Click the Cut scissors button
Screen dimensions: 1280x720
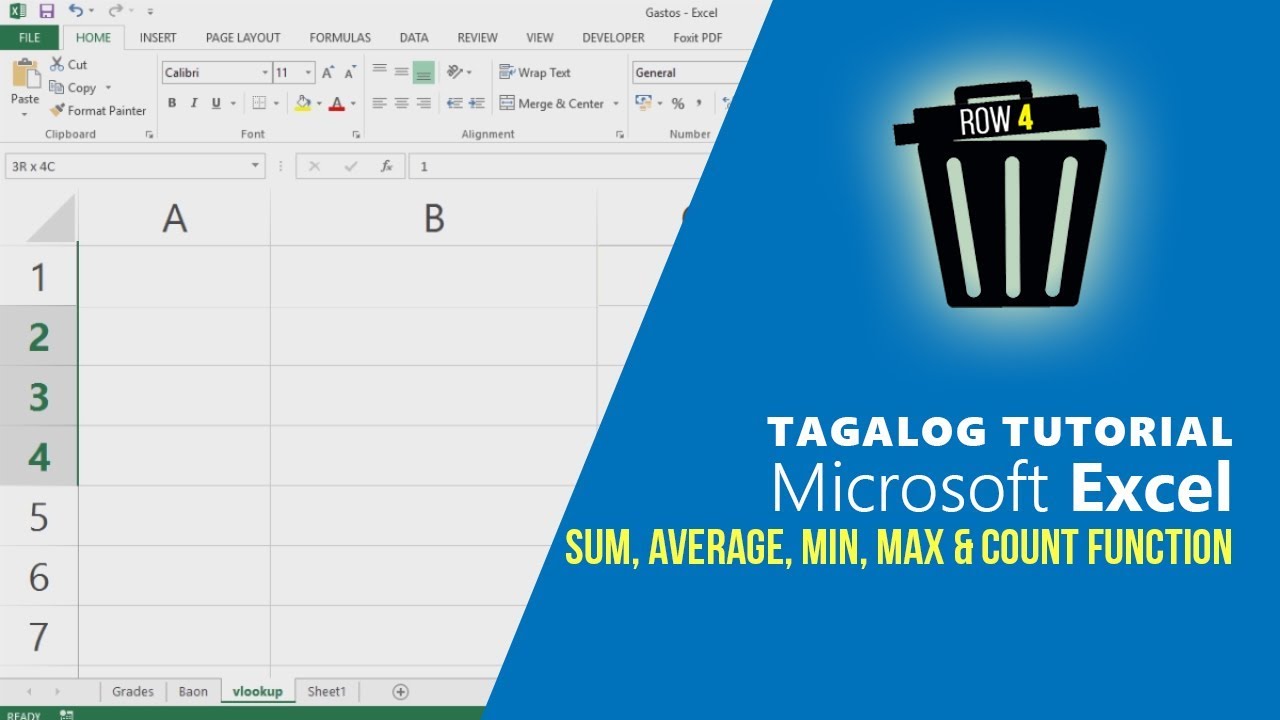[x=68, y=65]
